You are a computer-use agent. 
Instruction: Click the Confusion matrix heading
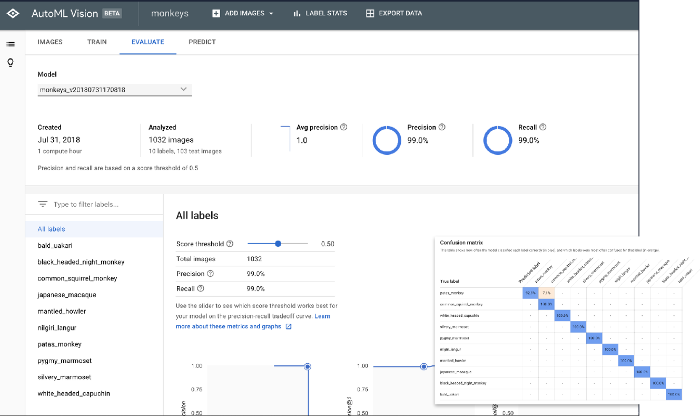[461, 243]
